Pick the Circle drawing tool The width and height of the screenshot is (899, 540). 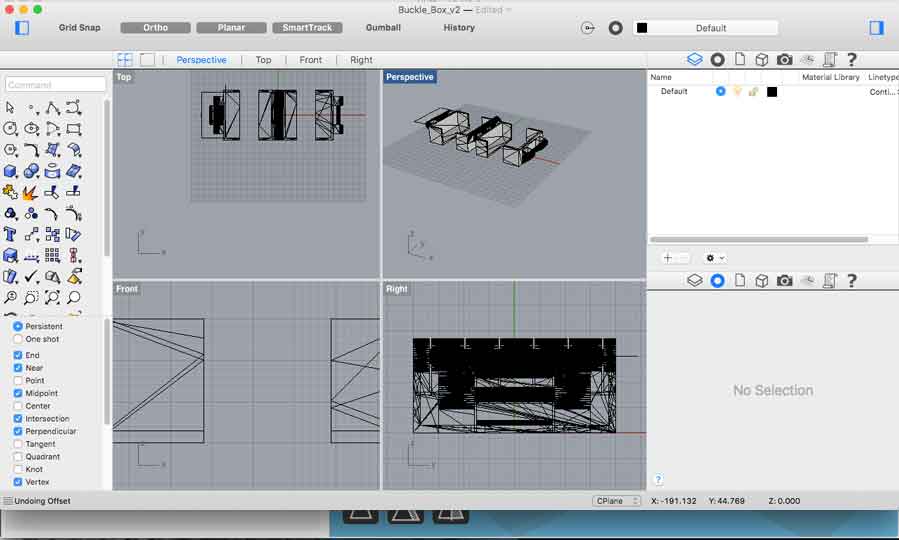(x=10, y=129)
